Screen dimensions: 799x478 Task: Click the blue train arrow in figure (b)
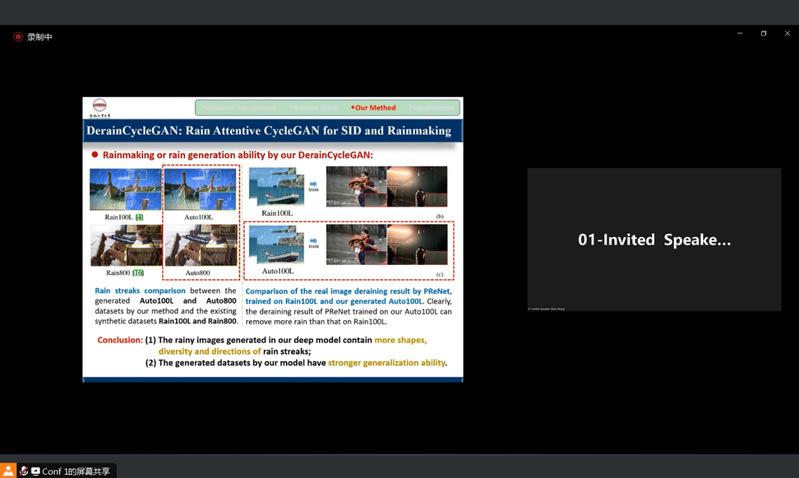coord(313,185)
